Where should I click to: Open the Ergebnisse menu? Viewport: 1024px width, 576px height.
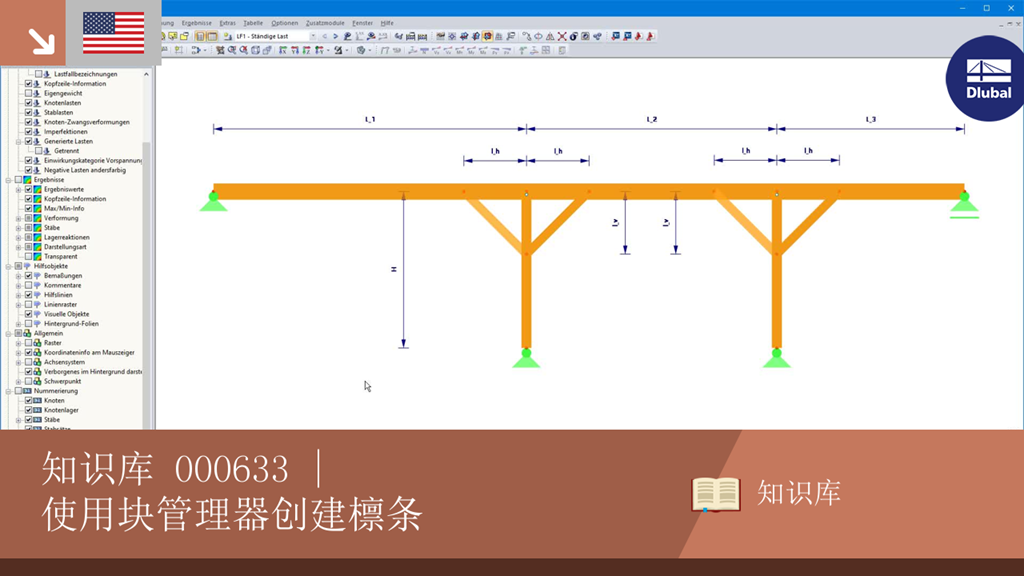click(x=197, y=23)
